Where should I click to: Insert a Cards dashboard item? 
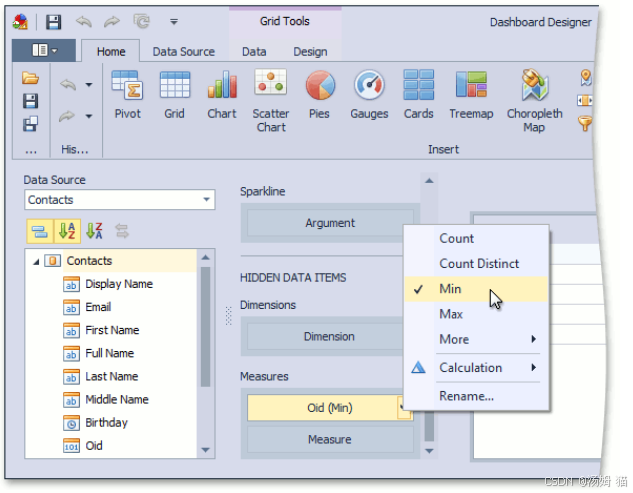coord(419,95)
